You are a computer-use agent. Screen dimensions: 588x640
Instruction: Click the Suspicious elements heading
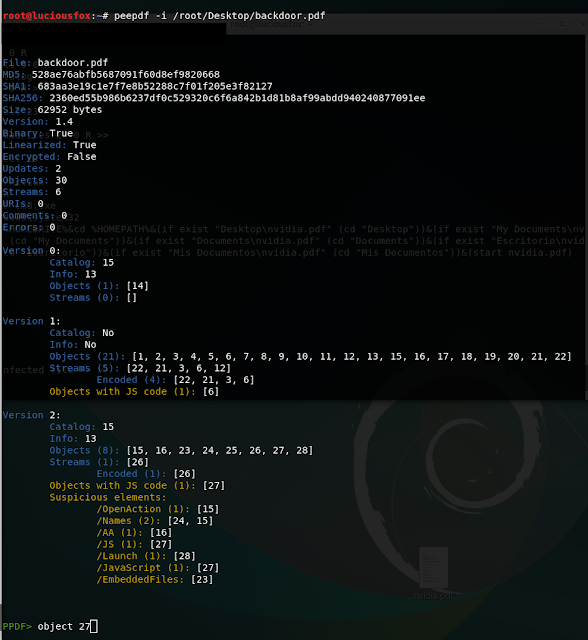point(108,497)
